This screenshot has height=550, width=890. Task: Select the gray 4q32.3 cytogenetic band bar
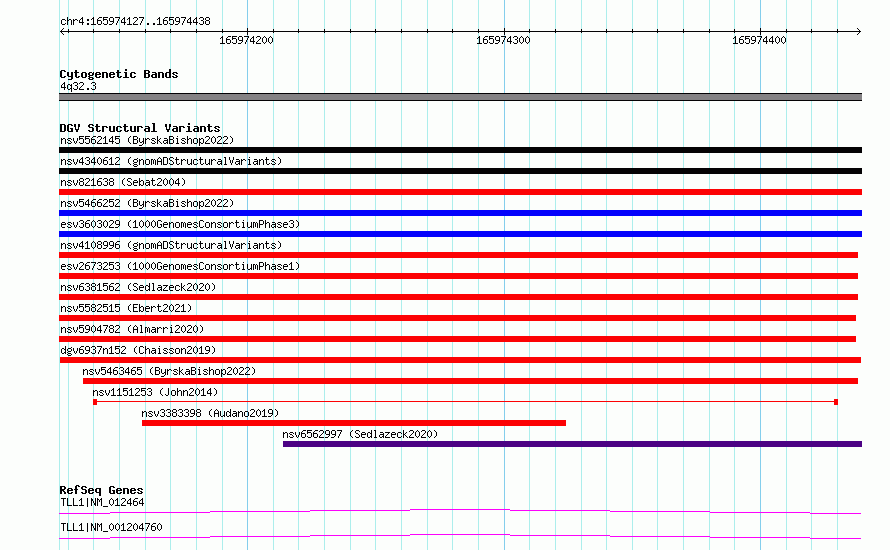460,97
